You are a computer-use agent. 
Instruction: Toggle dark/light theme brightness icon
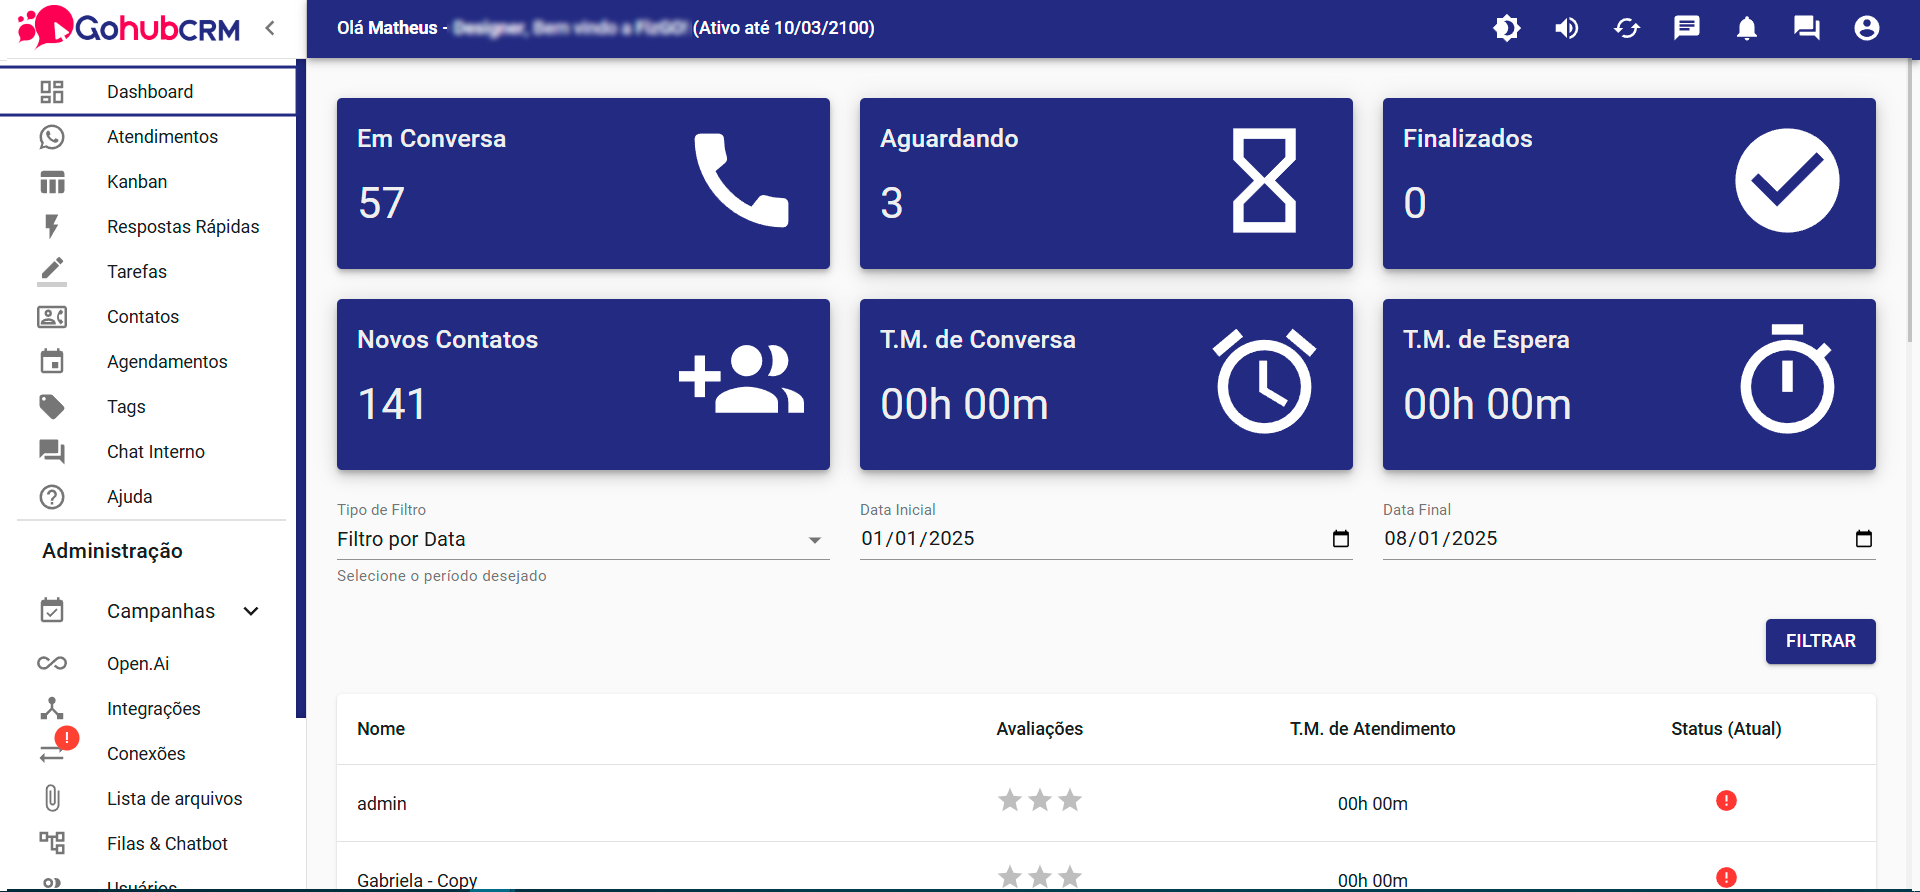pos(1506,28)
